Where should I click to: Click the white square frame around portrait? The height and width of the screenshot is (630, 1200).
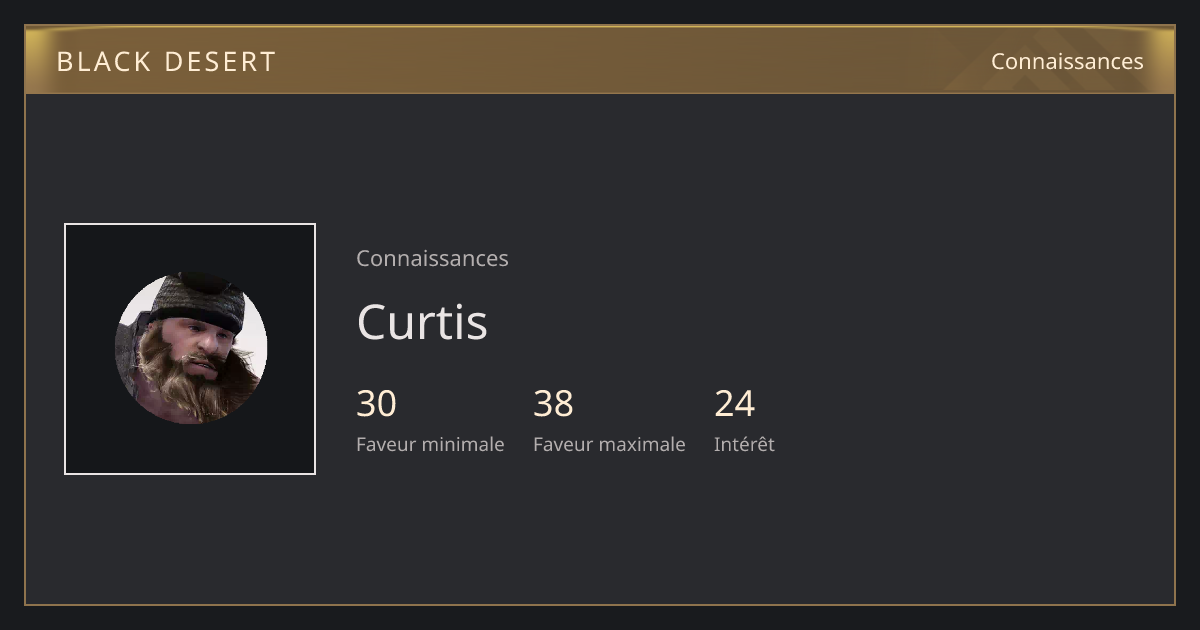190,349
